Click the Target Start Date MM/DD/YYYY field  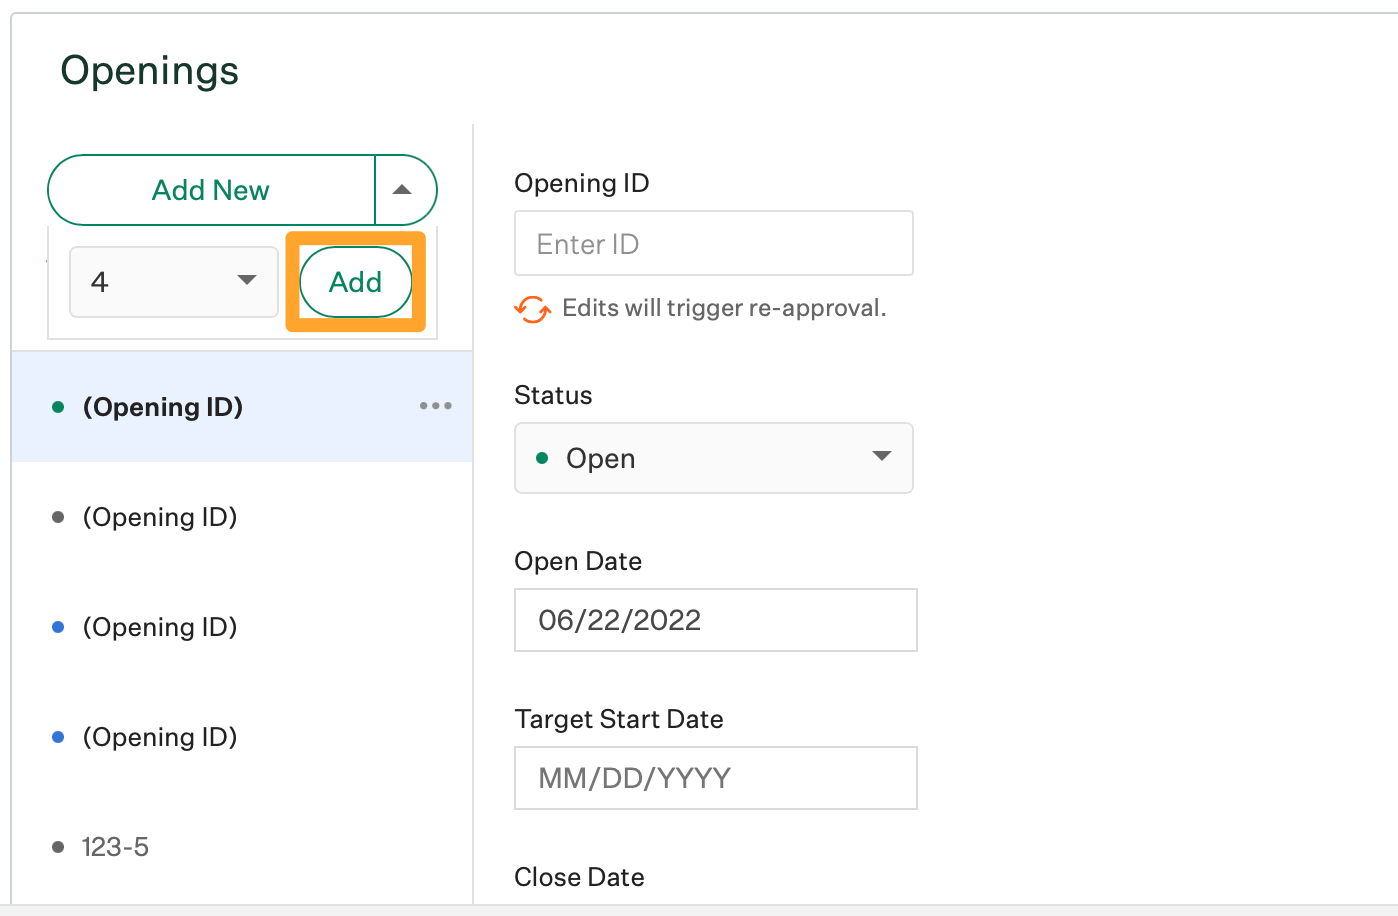click(x=715, y=778)
